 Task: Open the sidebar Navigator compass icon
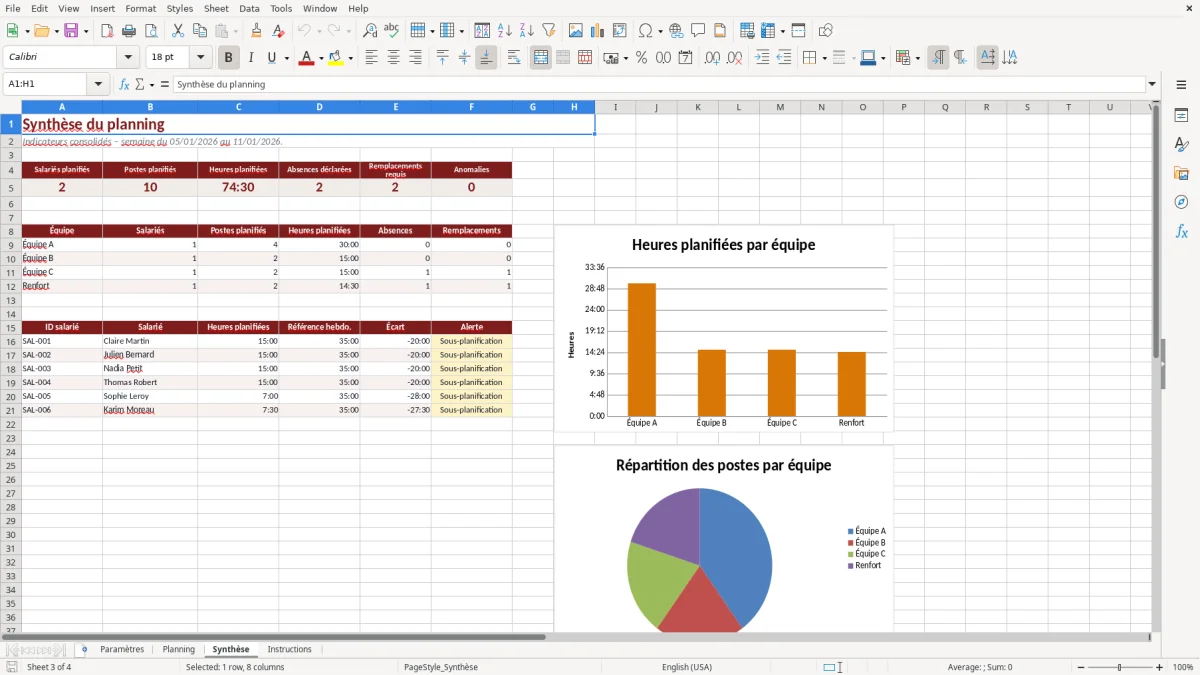tap(1181, 202)
